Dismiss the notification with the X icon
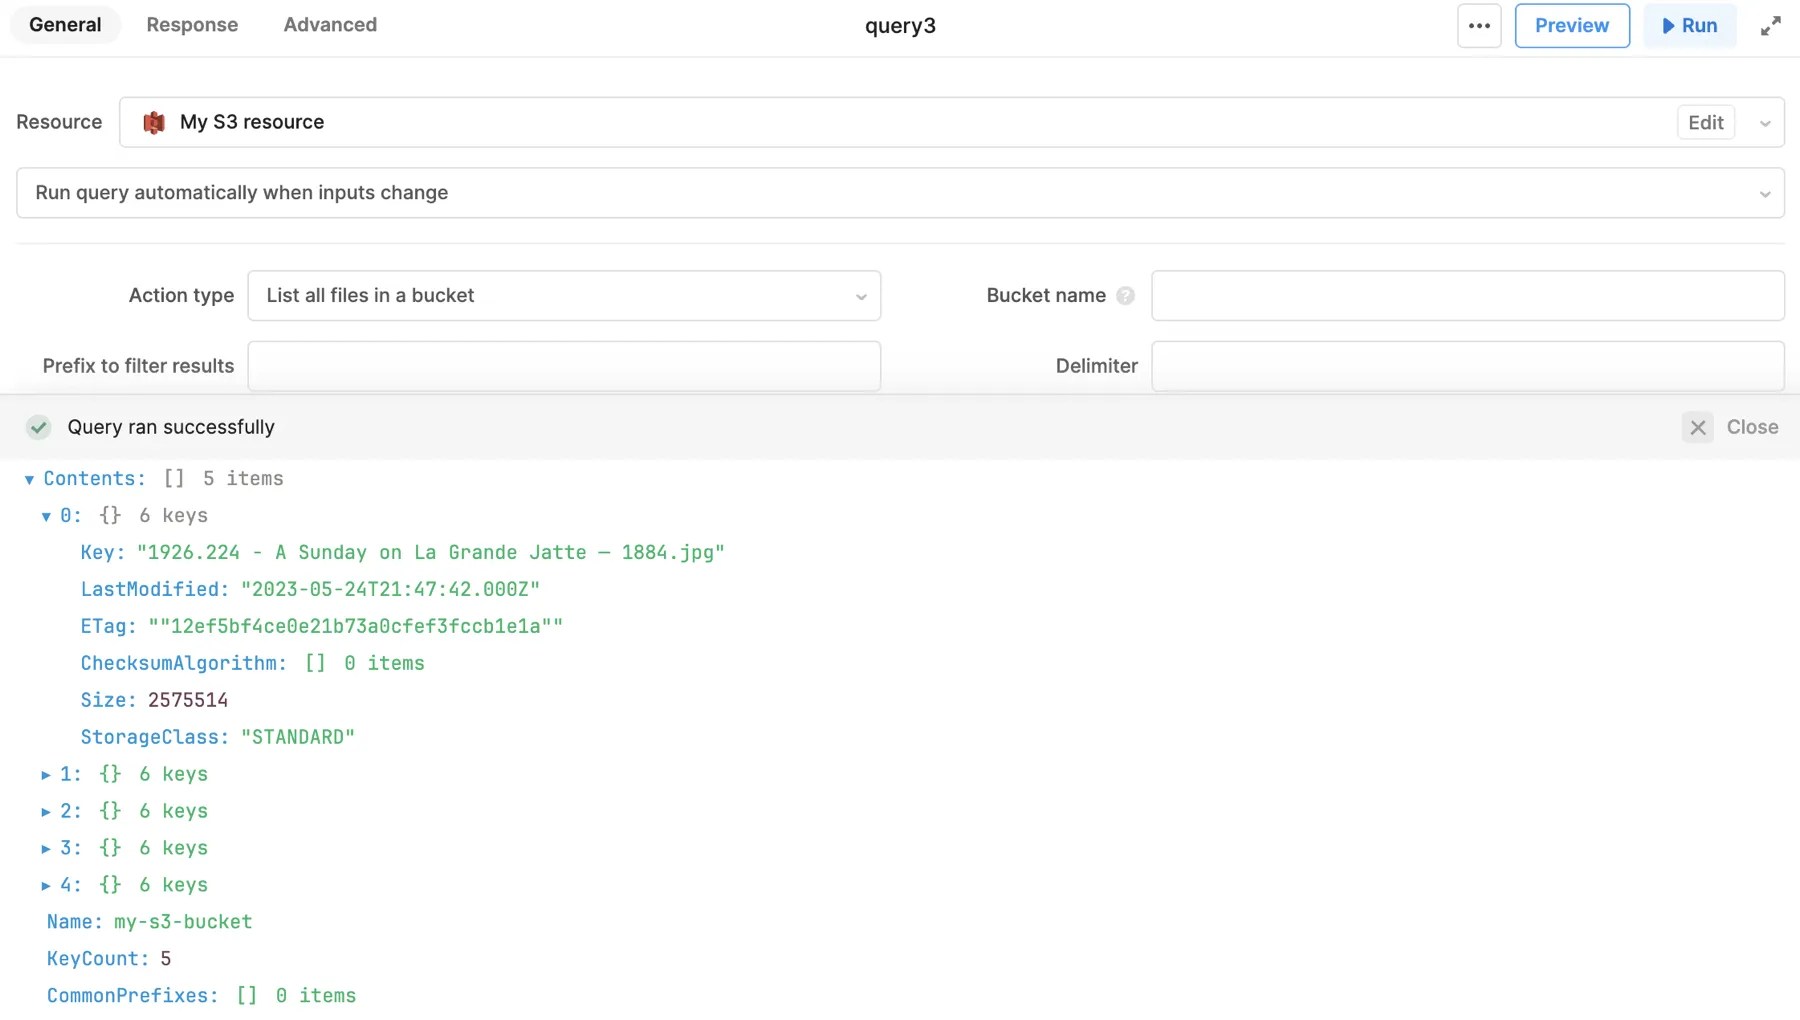1800x1020 pixels. [x=1697, y=427]
